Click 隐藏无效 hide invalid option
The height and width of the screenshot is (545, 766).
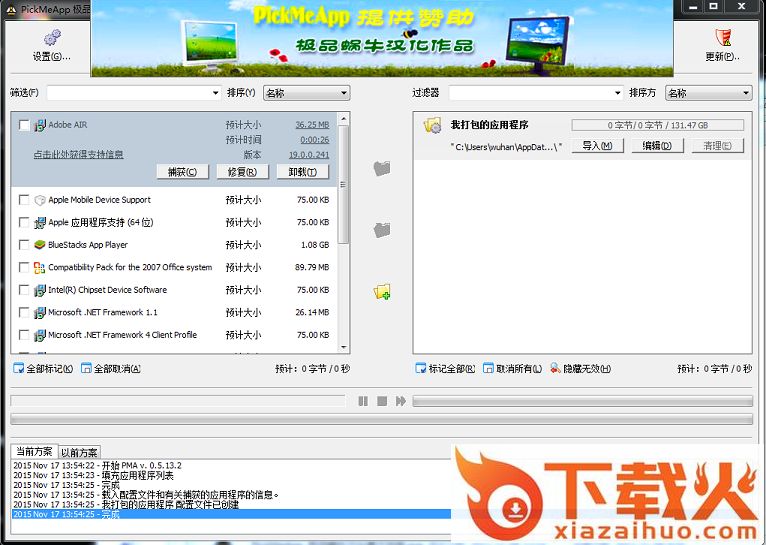[x=580, y=369]
